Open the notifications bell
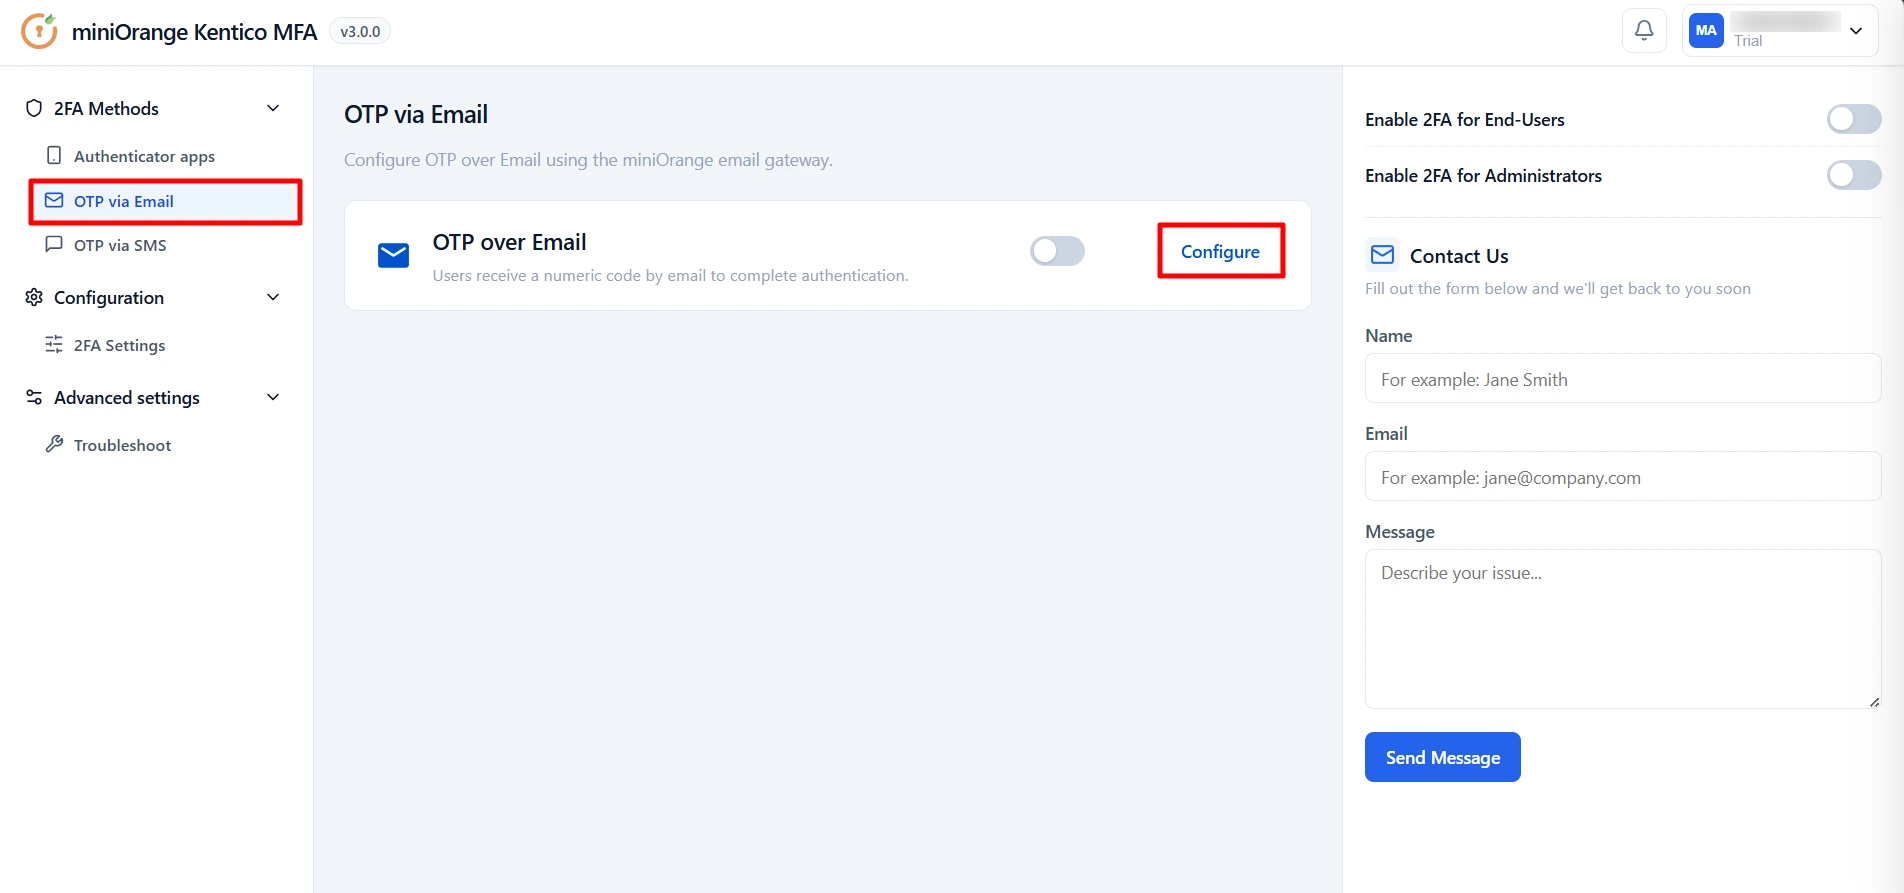Viewport: 1904px width, 893px height. click(x=1644, y=31)
